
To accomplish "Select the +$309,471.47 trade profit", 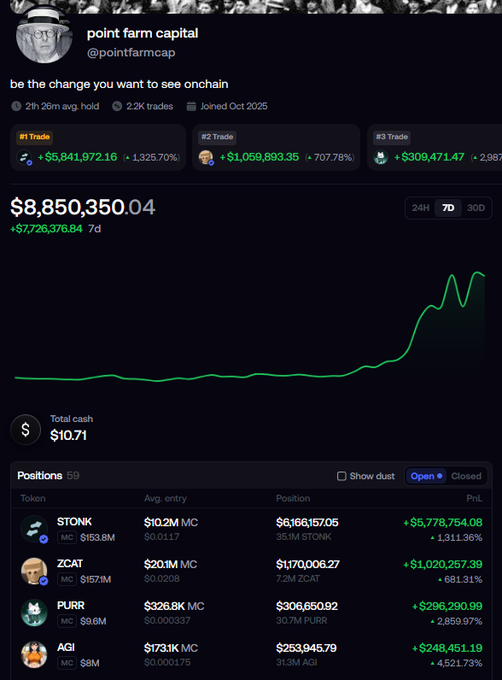I will click(x=429, y=157).
